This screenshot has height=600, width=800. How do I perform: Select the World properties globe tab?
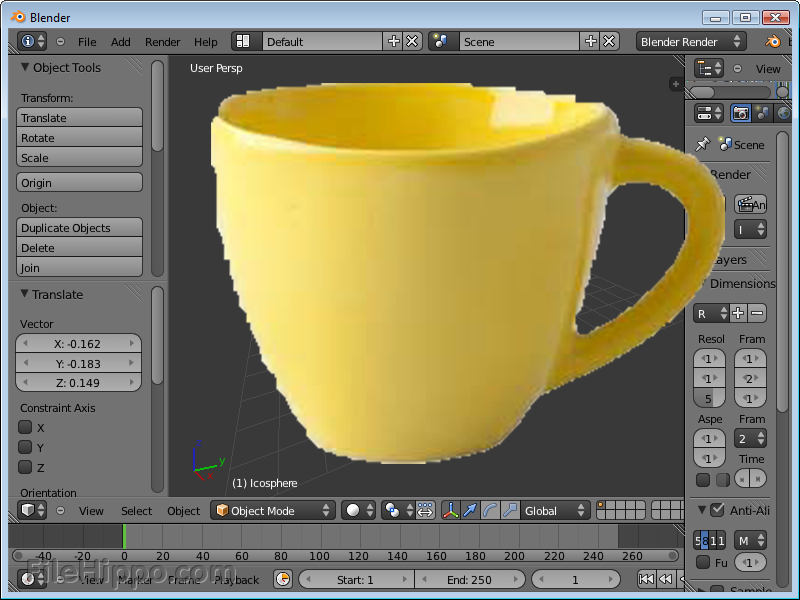pos(783,113)
